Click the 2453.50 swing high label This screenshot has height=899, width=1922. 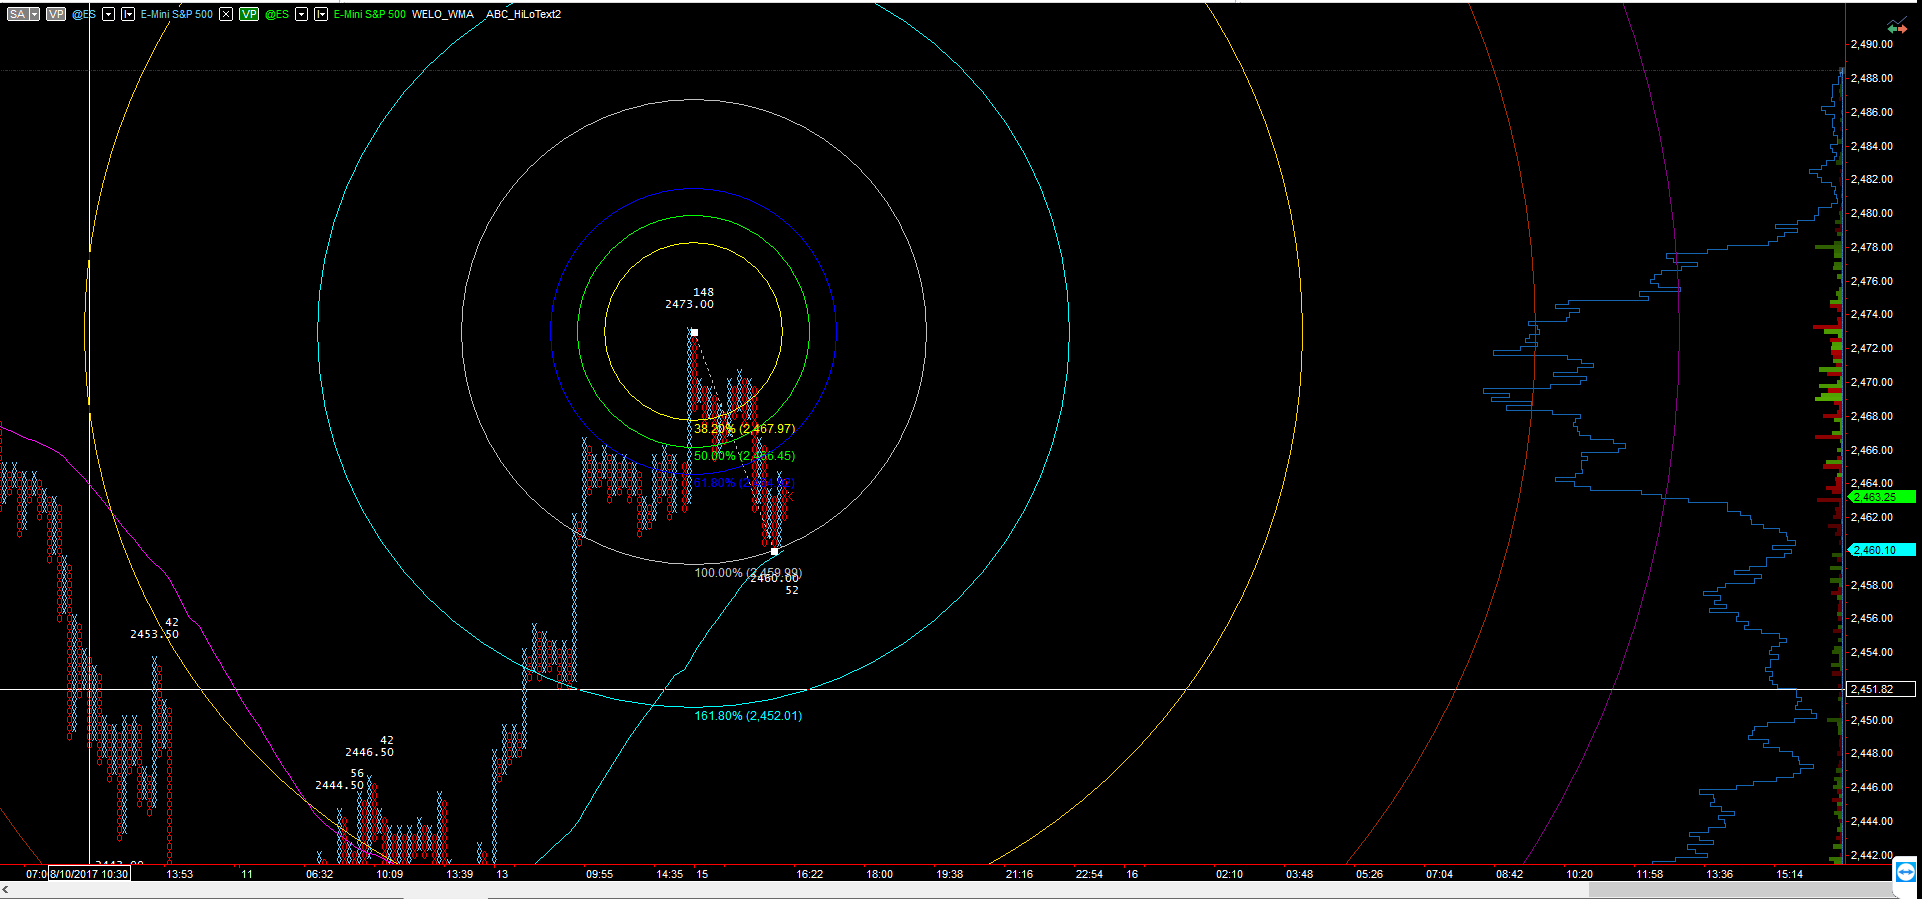click(154, 634)
